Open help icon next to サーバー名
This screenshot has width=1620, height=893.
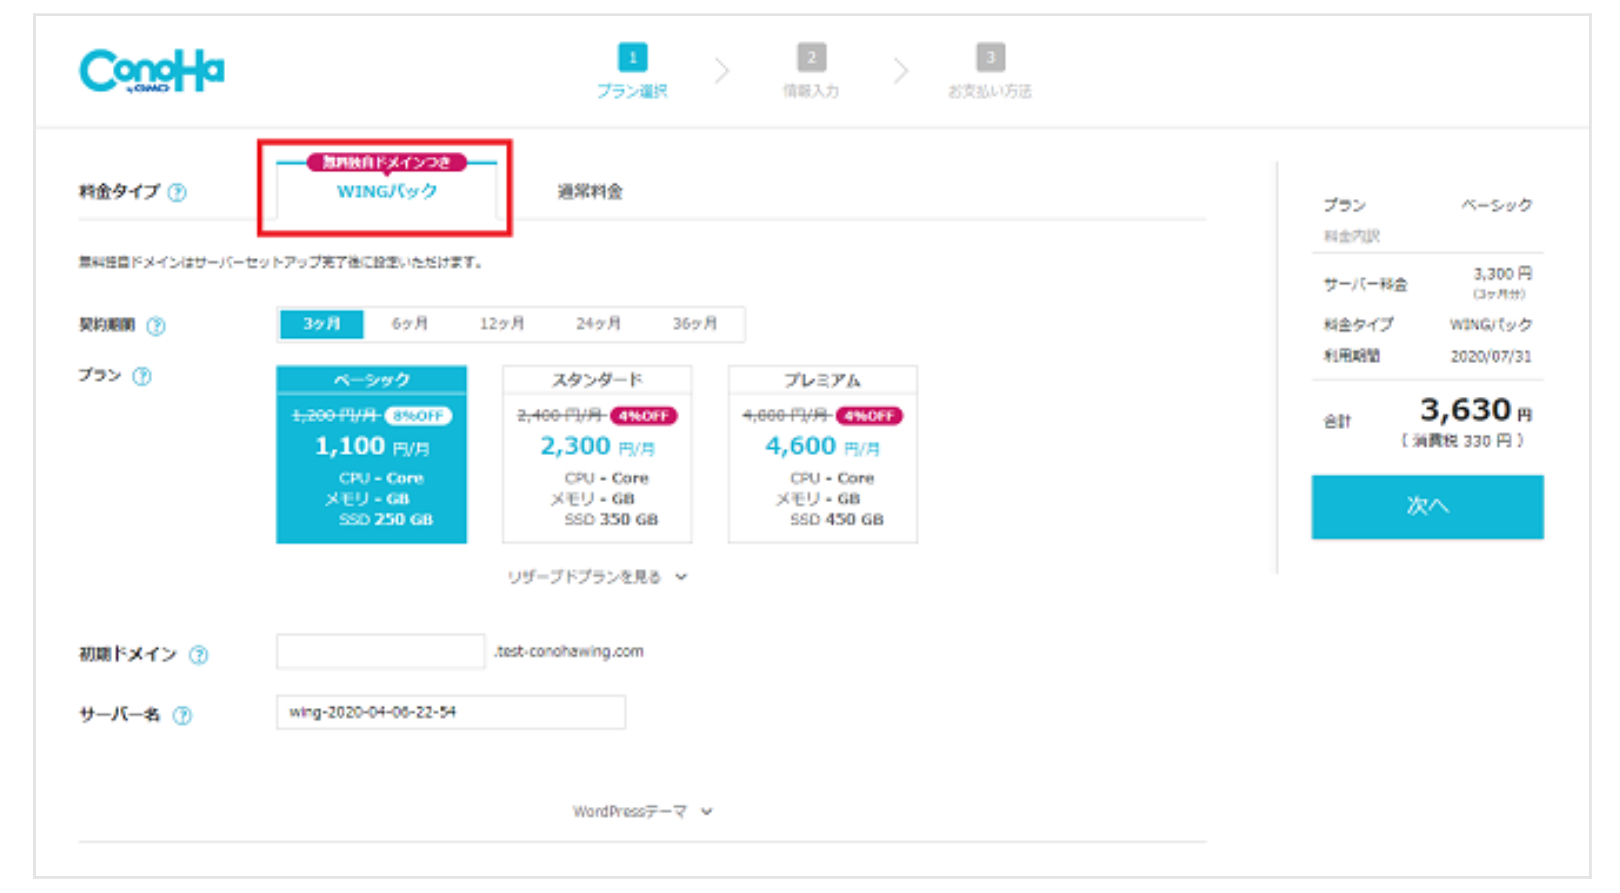[x=182, y=715]
